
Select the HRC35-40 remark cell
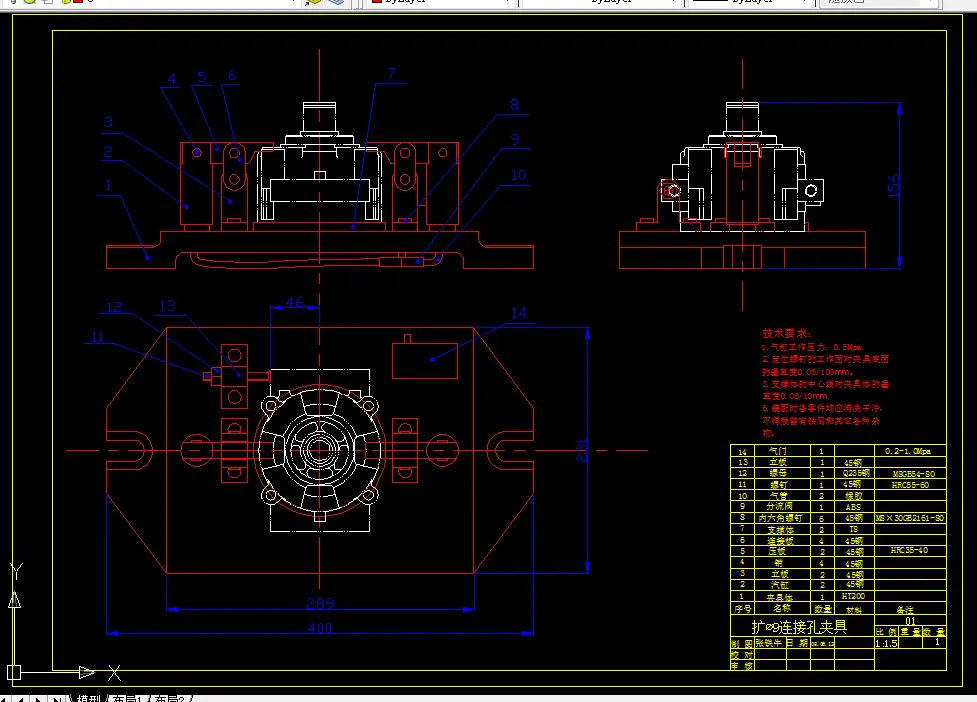click(910, 551)
